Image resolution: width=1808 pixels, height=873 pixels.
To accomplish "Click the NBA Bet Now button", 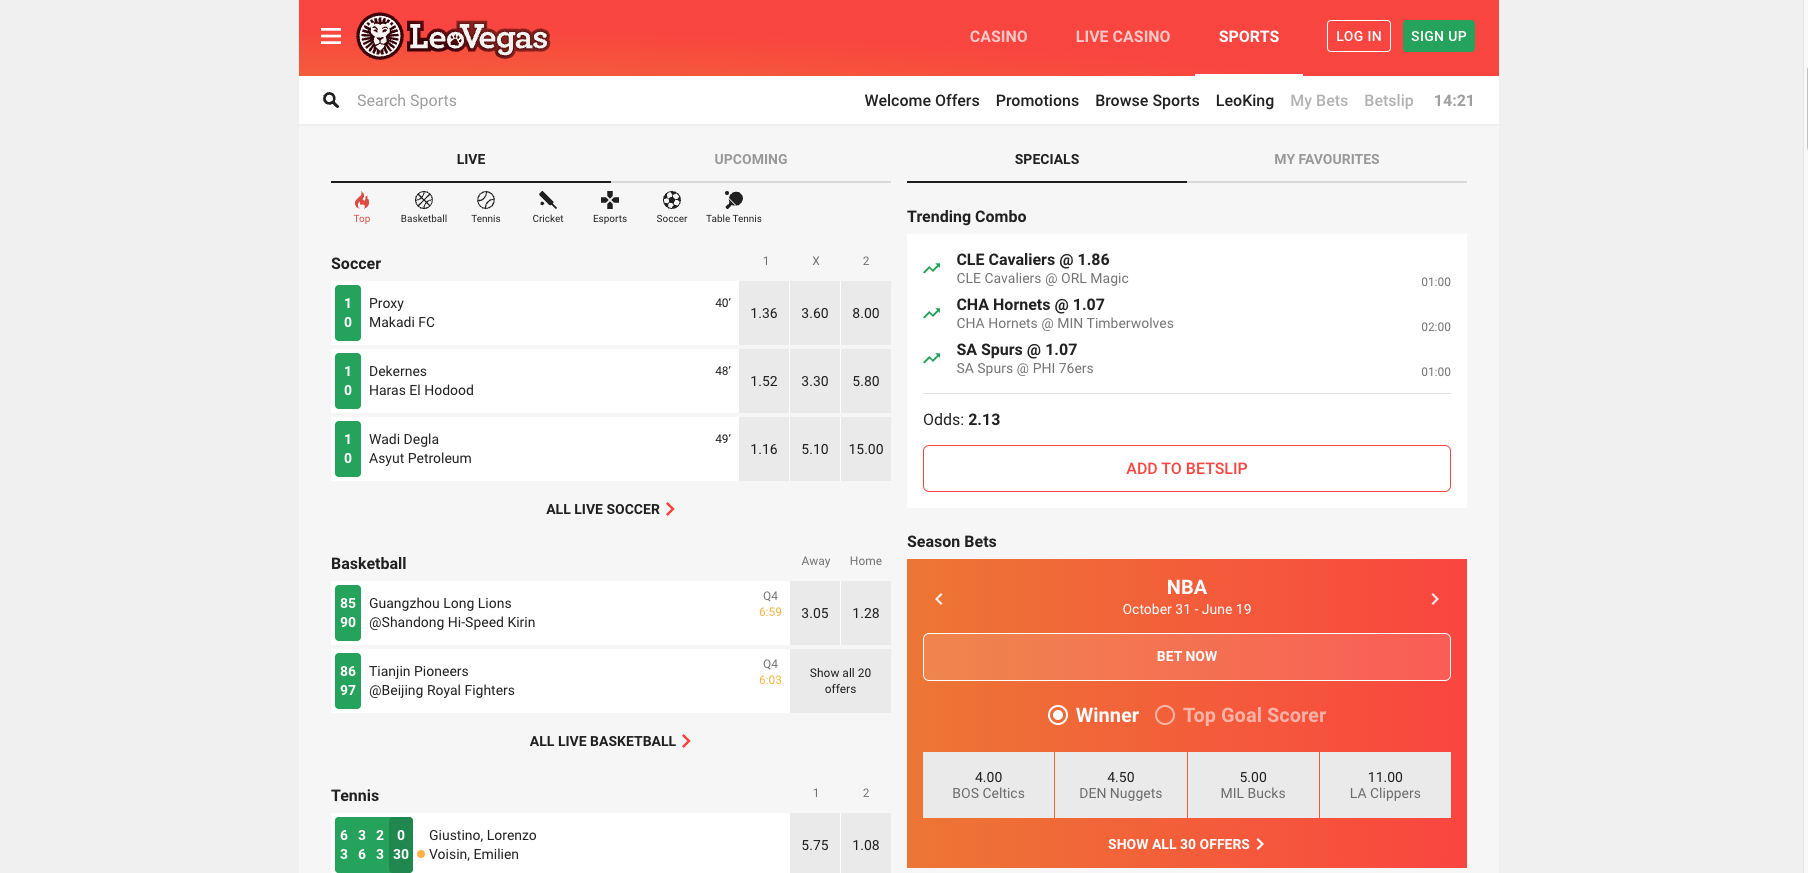I will coord(1187,657).
